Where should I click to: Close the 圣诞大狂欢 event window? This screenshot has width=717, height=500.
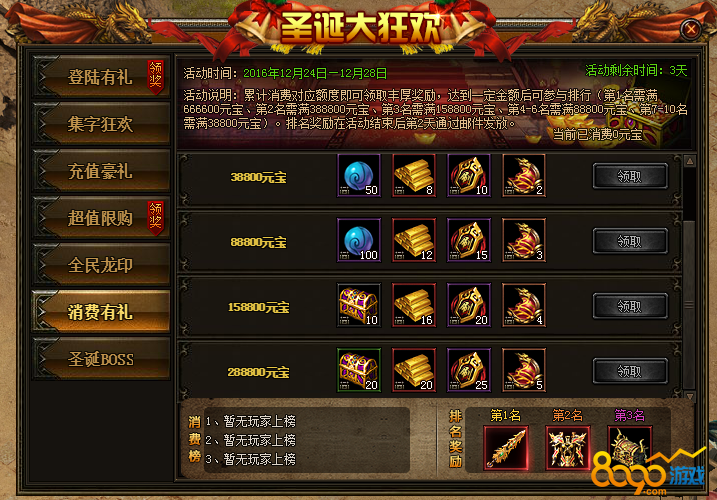691,30
